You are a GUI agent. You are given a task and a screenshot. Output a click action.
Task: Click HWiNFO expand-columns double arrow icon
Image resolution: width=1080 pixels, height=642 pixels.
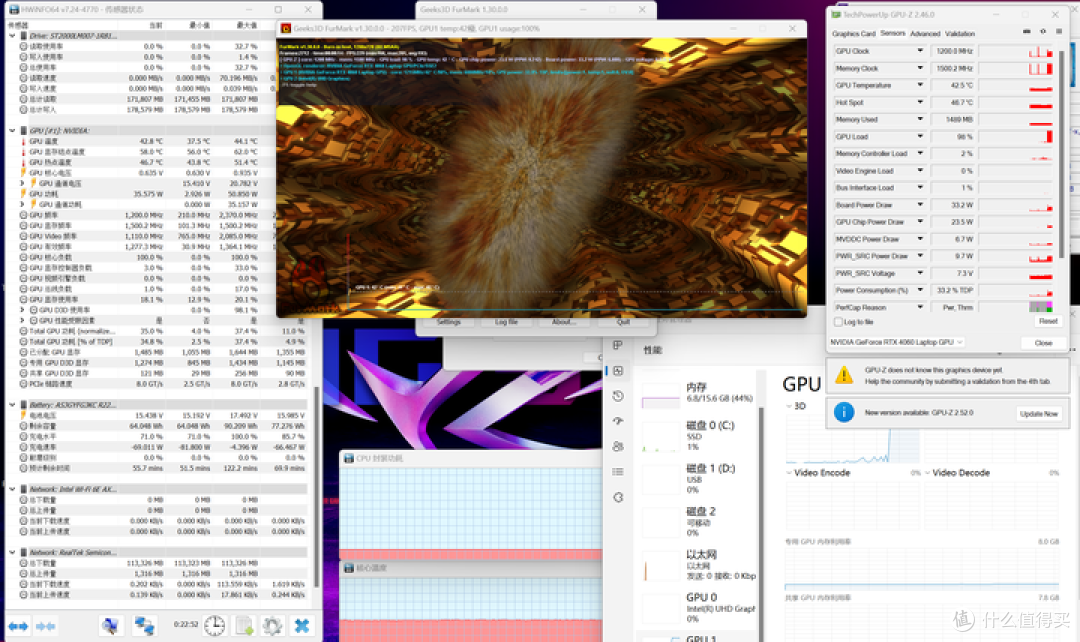(19, 626)
